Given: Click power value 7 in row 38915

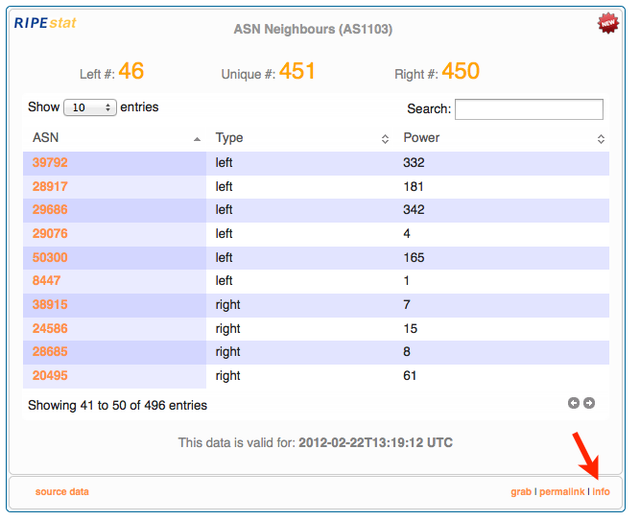Looking at the screenshot, I should (x=407, y=304).
